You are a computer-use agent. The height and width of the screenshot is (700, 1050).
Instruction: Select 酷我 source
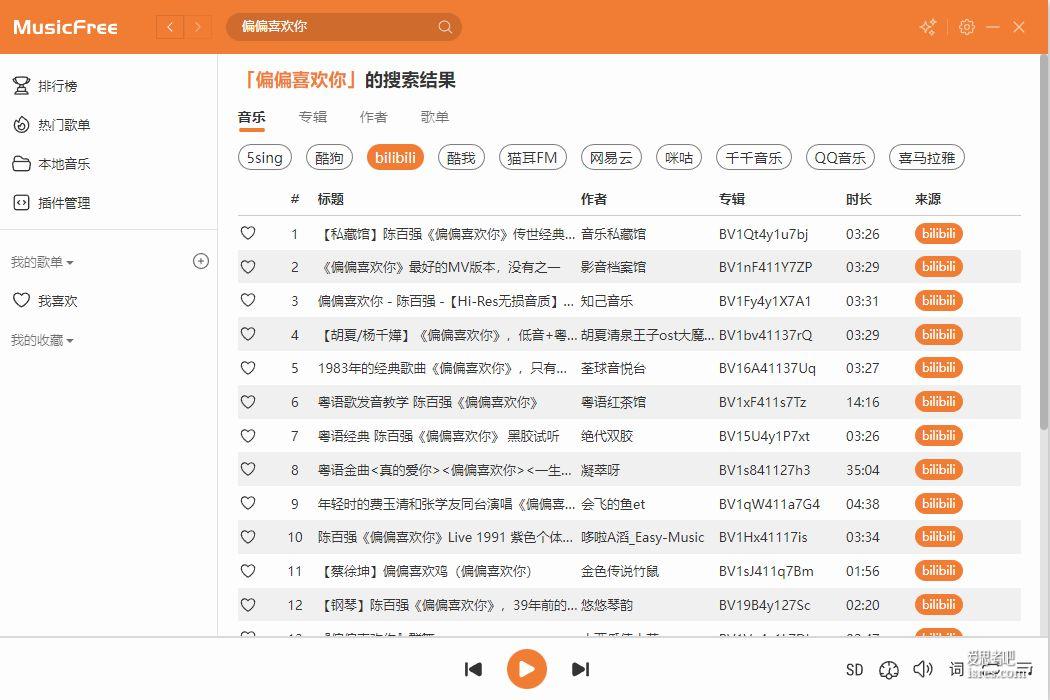(461, 157)
